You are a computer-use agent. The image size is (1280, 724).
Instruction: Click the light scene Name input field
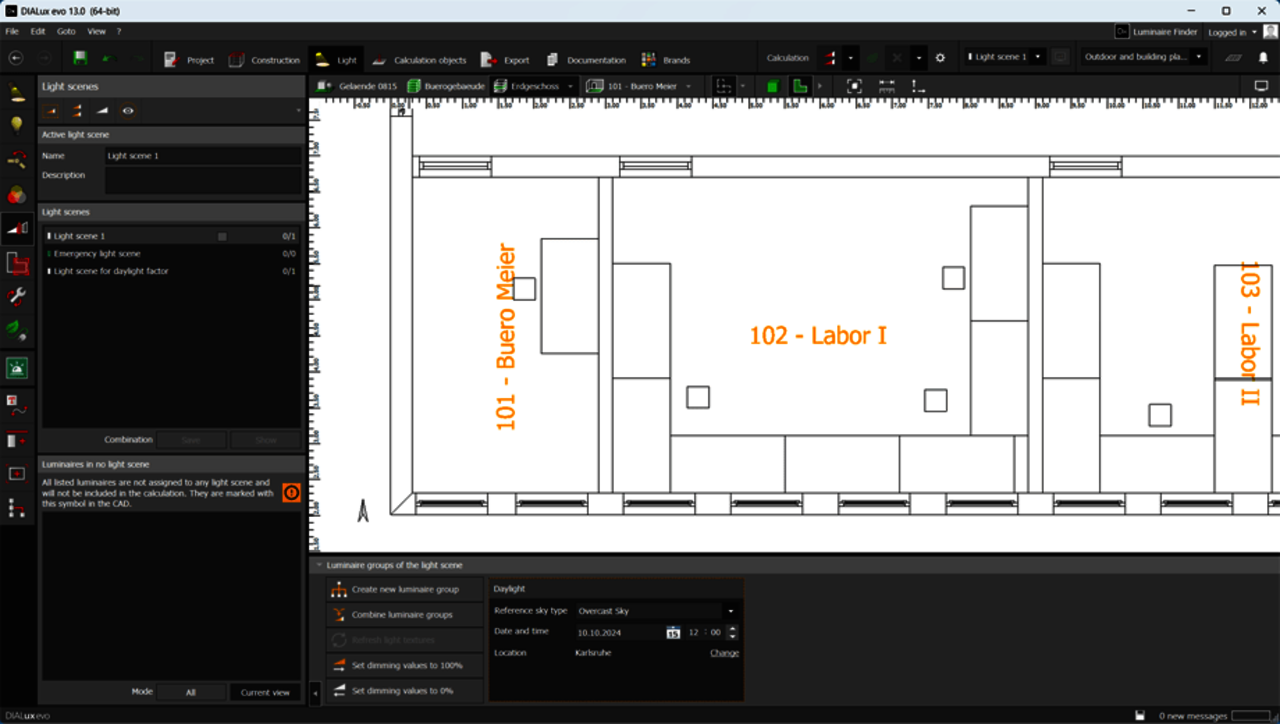(x=203, y=156)
